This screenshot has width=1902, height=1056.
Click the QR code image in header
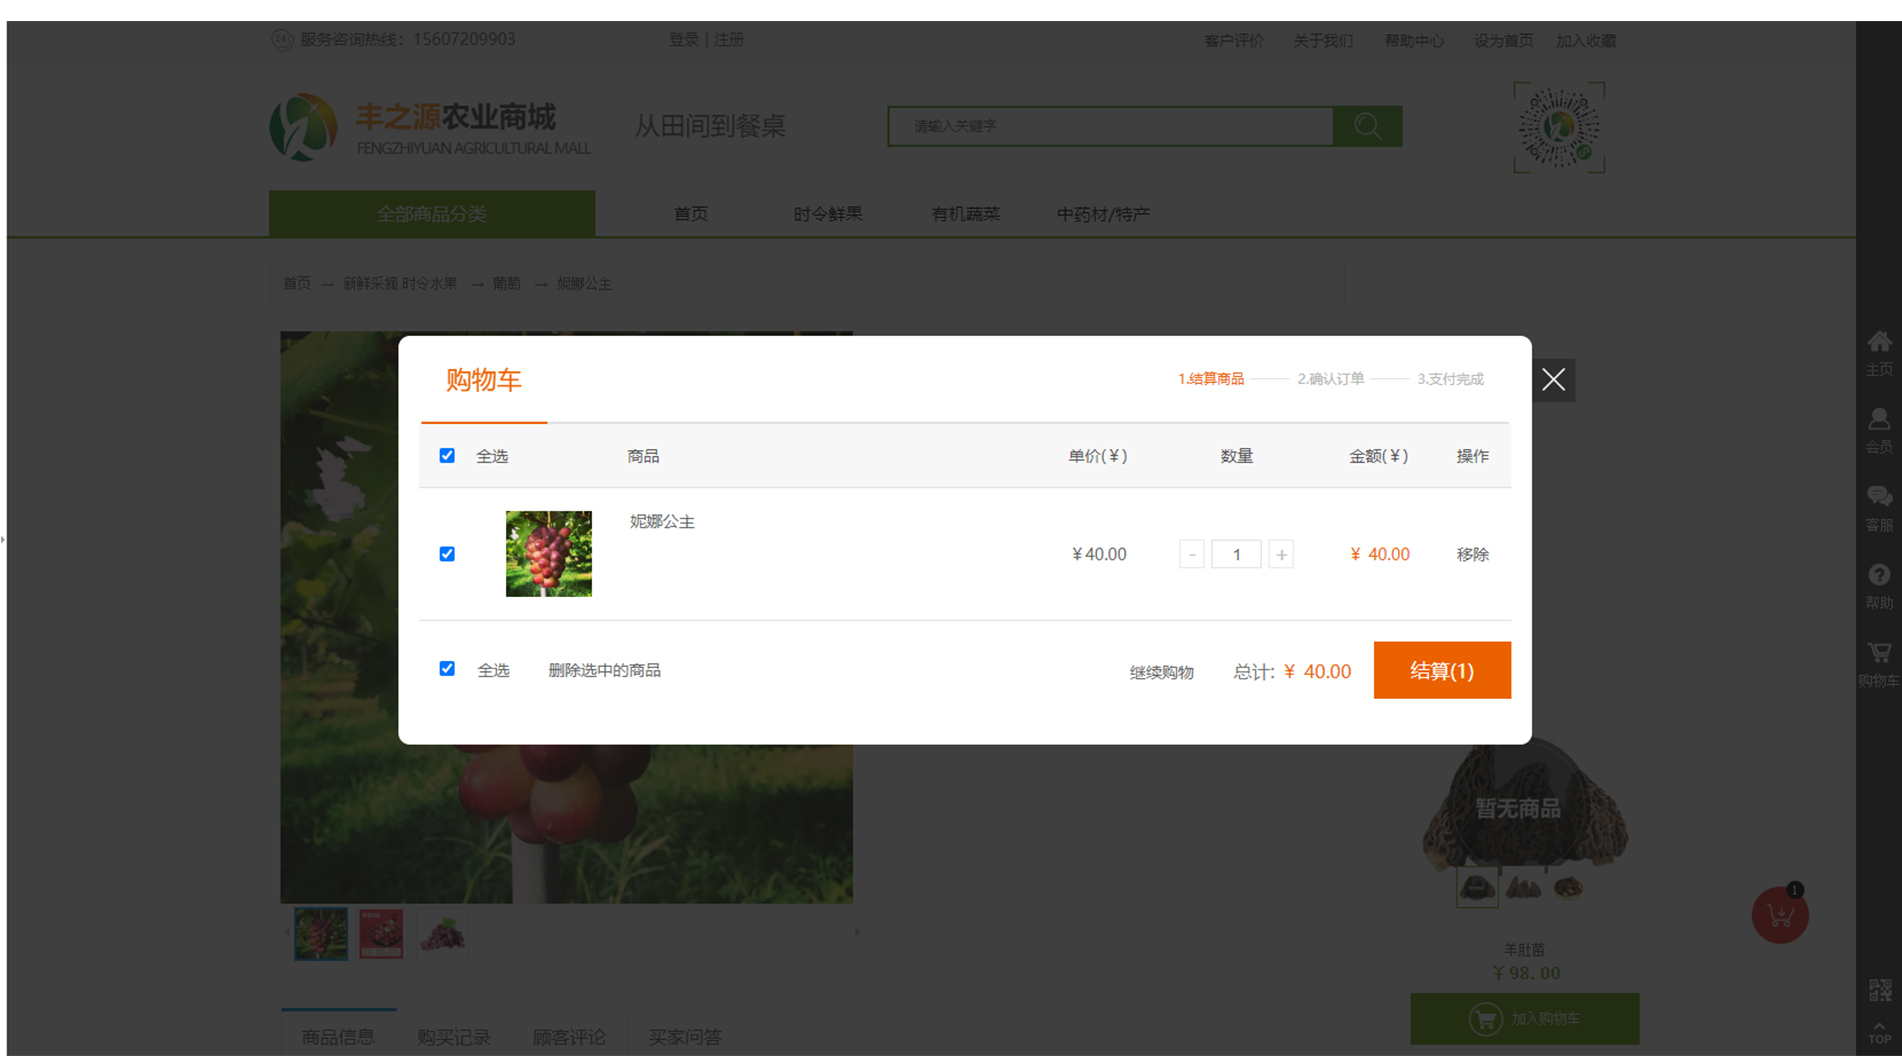point(1559,128)
